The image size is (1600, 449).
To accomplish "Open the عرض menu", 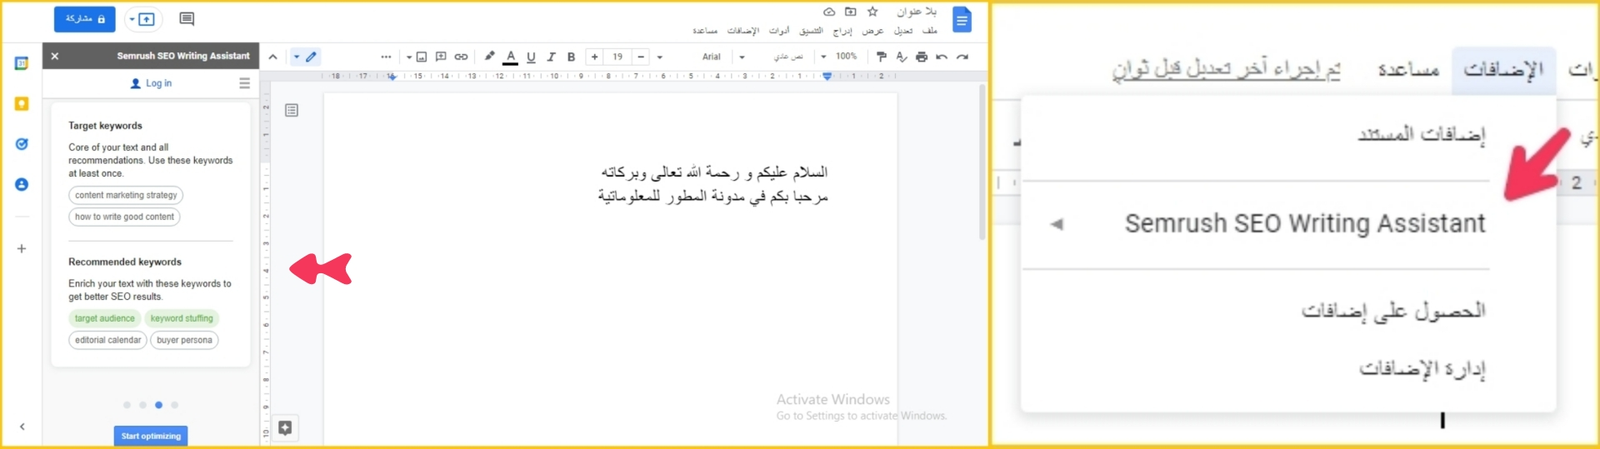I will pyautogui.click(x=873, y=31).
